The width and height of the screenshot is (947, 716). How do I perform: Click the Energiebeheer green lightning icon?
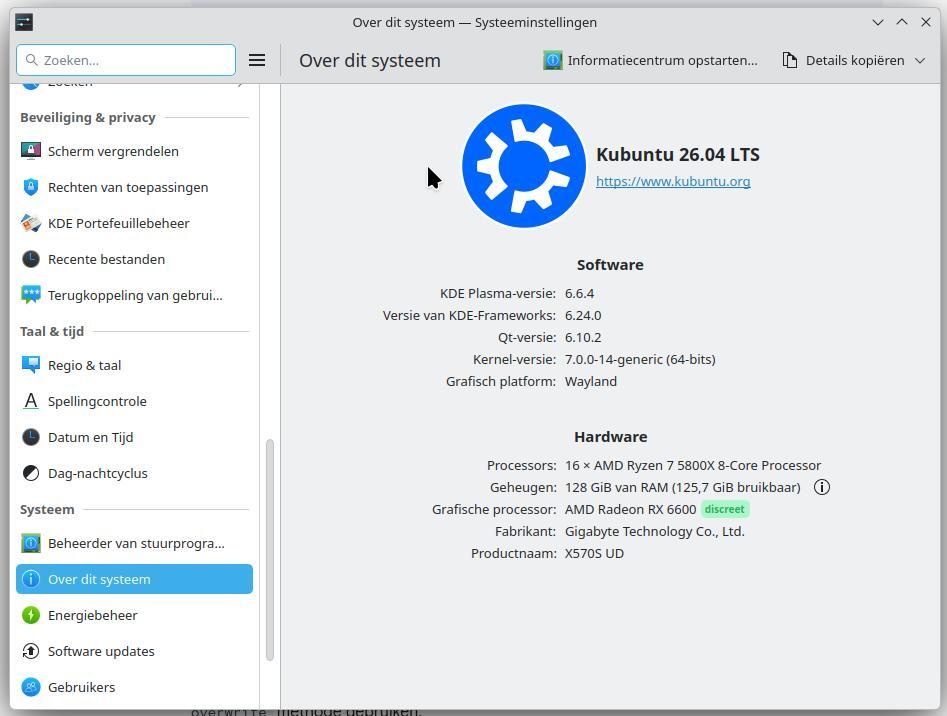click(x=31, y=615)
